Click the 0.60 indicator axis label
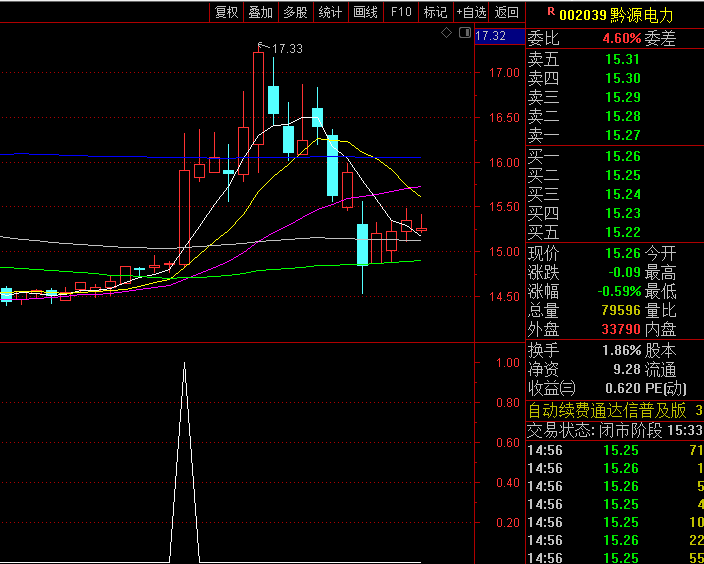 point(508,443)
